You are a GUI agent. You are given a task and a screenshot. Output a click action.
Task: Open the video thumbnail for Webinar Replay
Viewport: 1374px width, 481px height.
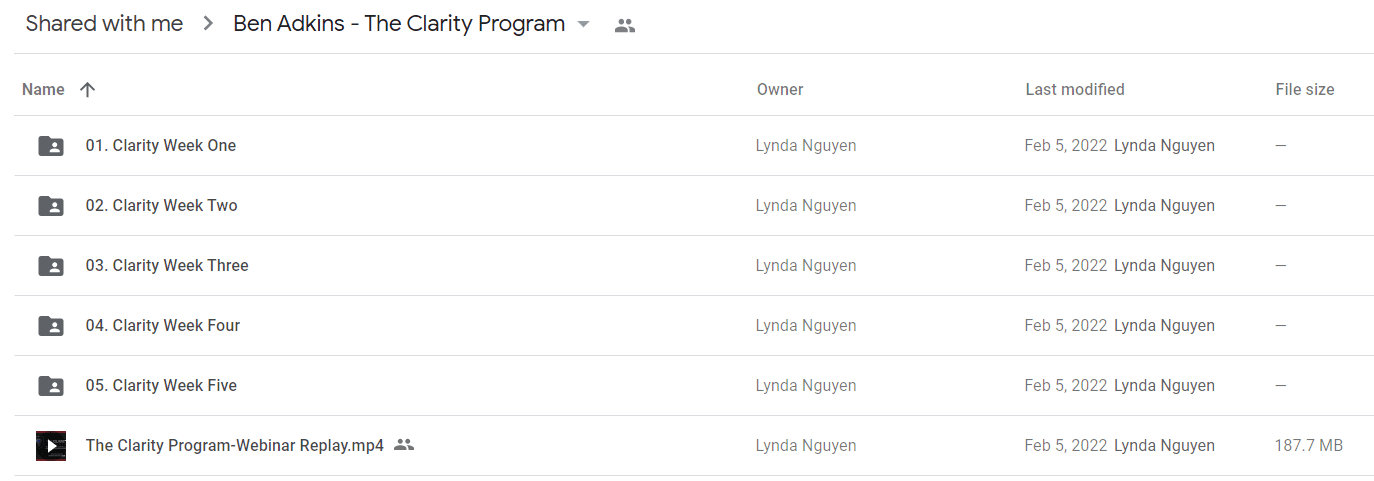coord(51,446)
